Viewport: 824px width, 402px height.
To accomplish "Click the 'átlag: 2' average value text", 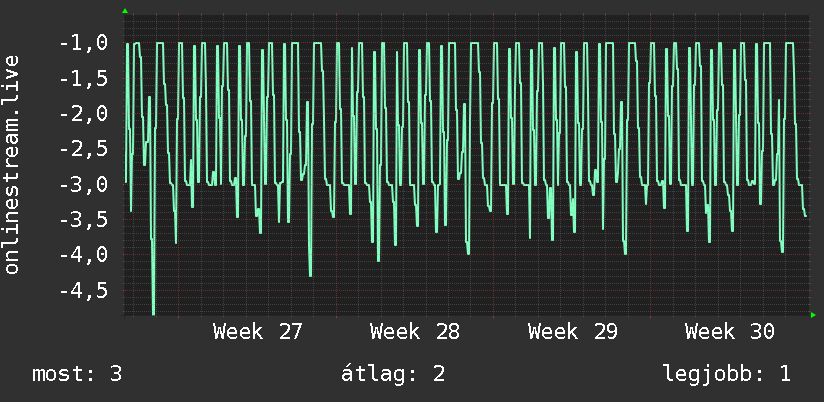I will (x=393, y=374).
